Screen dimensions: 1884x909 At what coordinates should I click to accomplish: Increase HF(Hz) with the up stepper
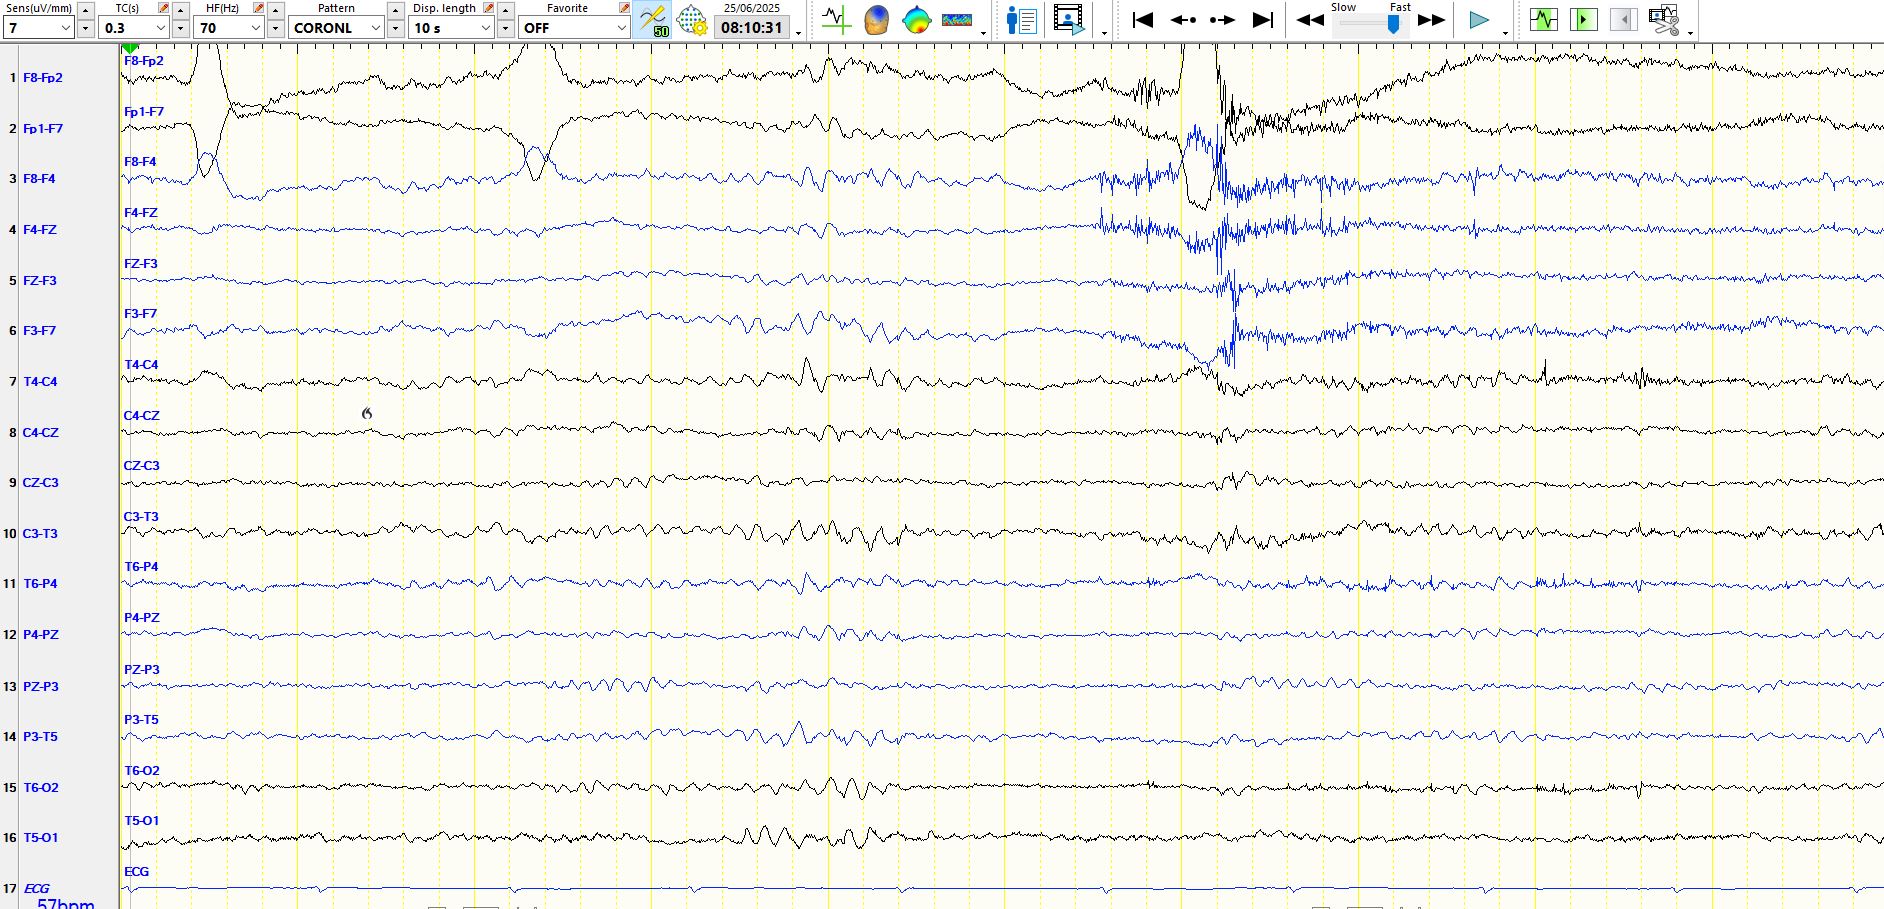tap(276, 9)
